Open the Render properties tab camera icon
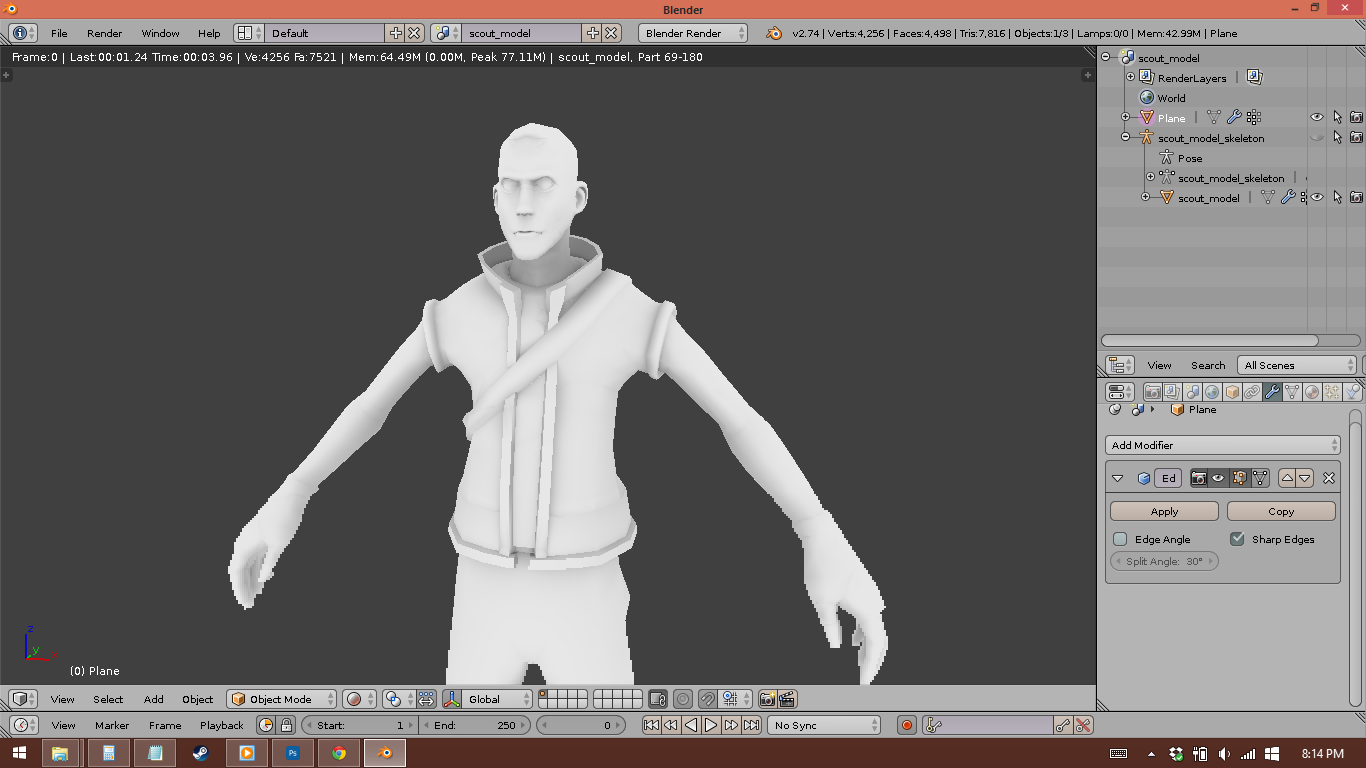Image resolution: width=1366 pixels, height=768 pixels. coord(1152,392)
